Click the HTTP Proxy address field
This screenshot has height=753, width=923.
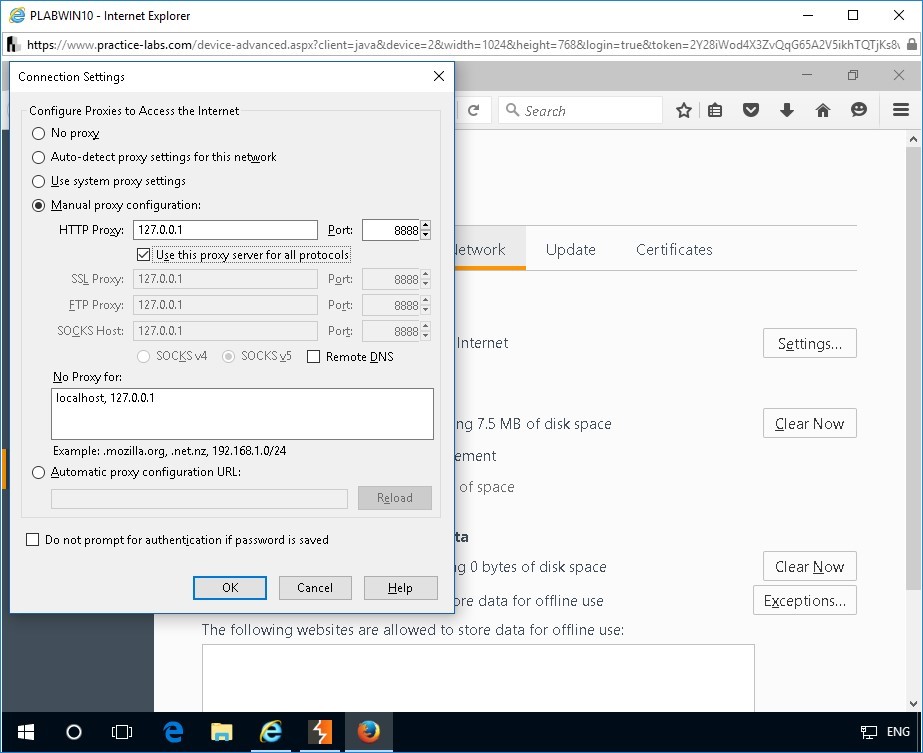225,231
